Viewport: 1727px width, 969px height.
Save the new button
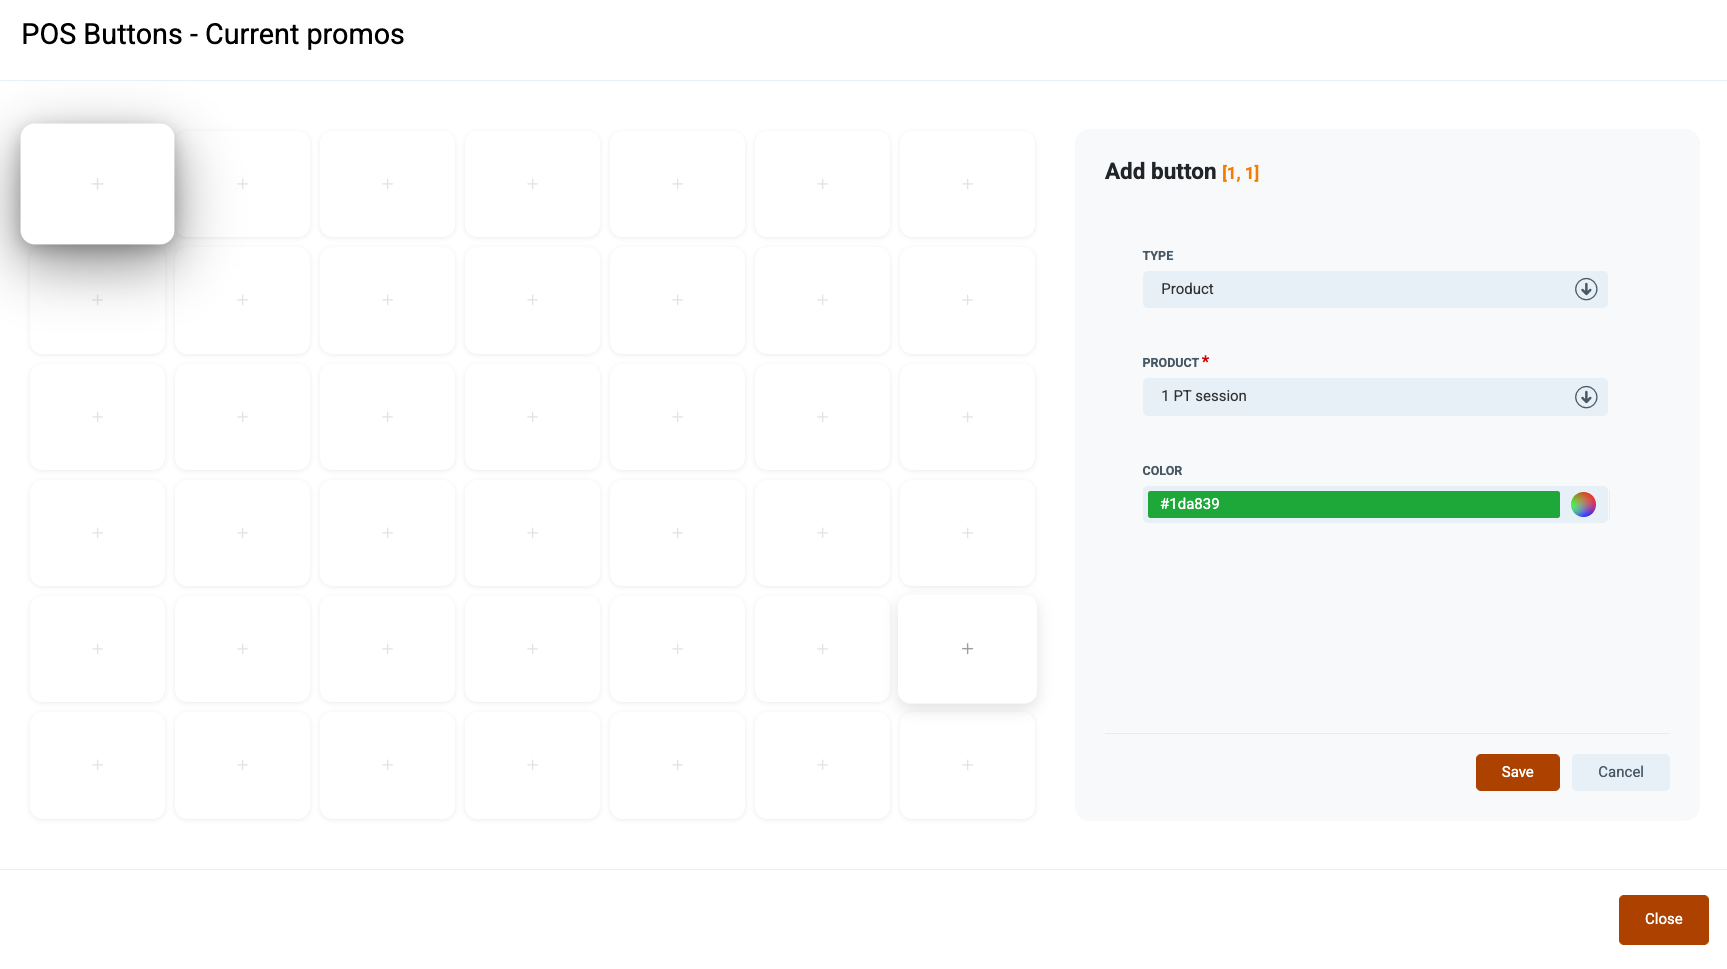[1517, 772]
